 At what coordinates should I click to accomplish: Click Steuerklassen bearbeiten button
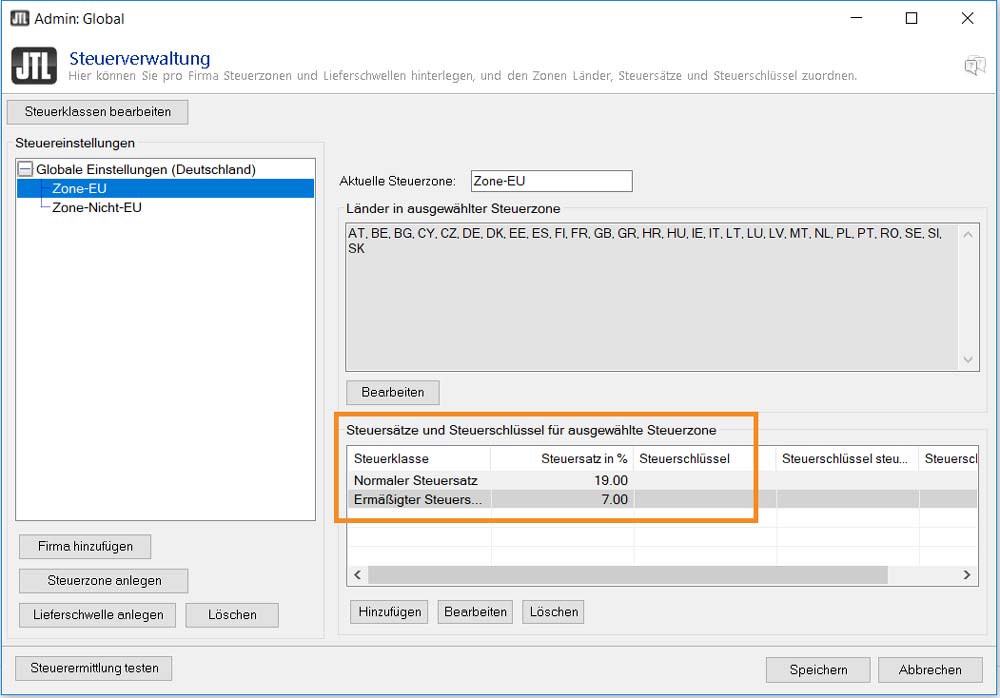coord(98,112)
